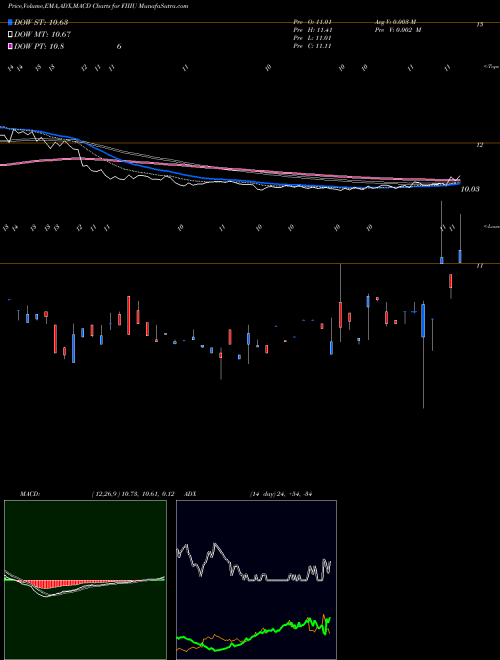Open the dark blue ADX indicator panel
500x660 pixels.
(x=256, y=580)
